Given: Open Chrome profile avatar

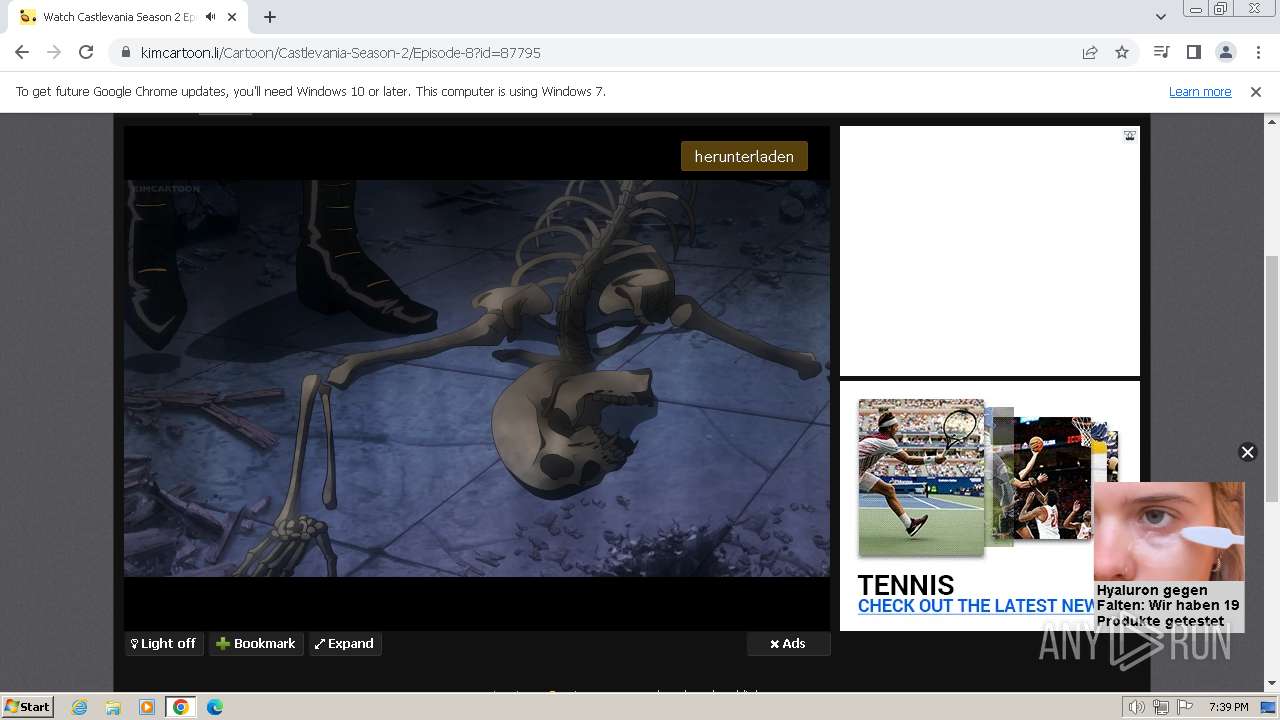Looking at the screenshot, I should click(1225, 52).
